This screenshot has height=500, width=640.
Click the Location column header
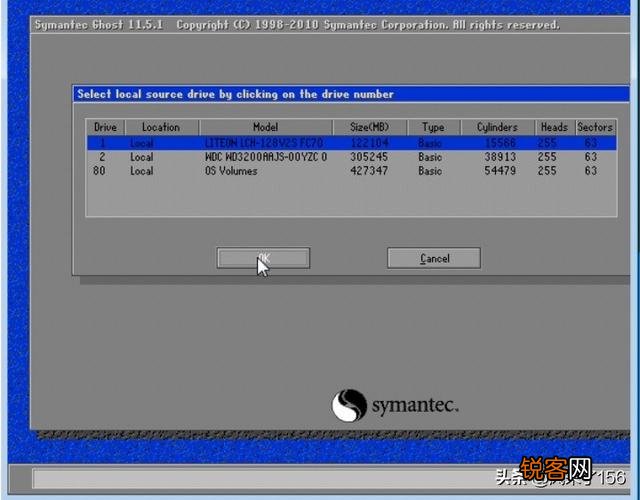coord(161,127)
